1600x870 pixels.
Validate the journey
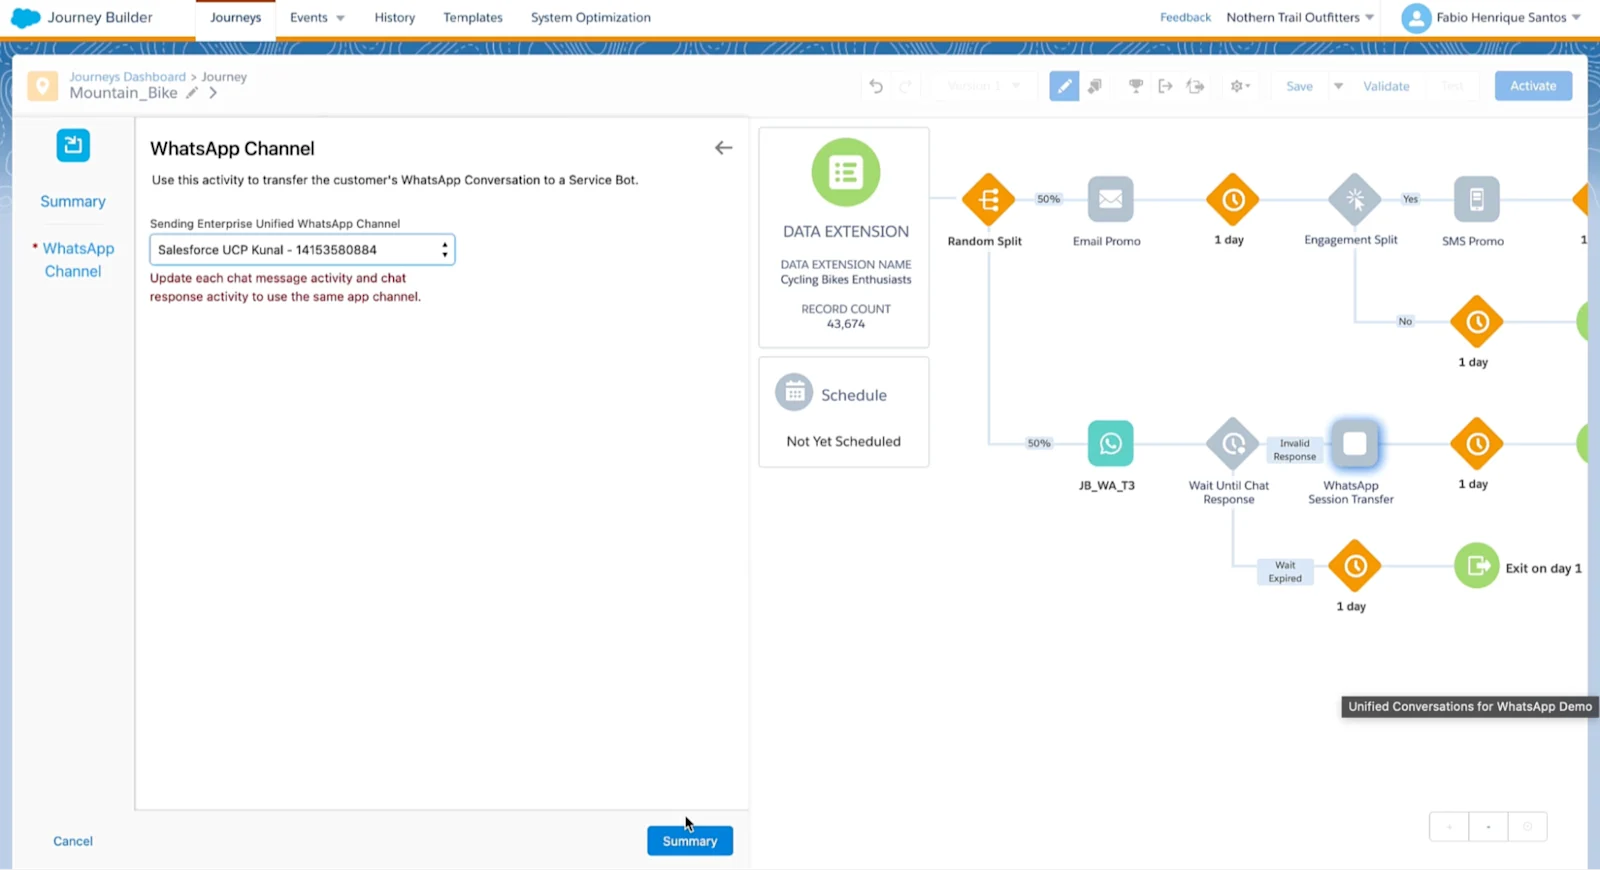click(x=1386, y=86)
